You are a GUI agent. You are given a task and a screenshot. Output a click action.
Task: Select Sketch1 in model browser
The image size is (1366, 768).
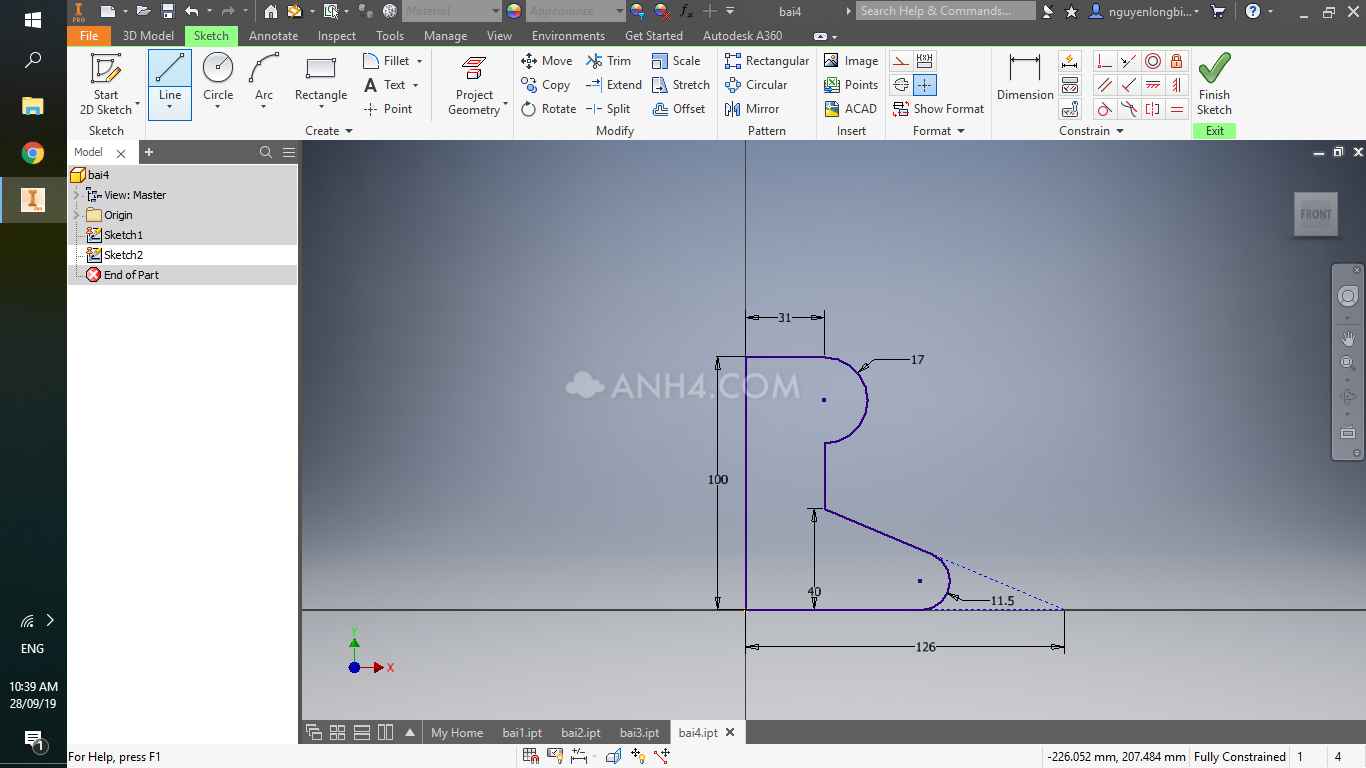pos(123,235)
